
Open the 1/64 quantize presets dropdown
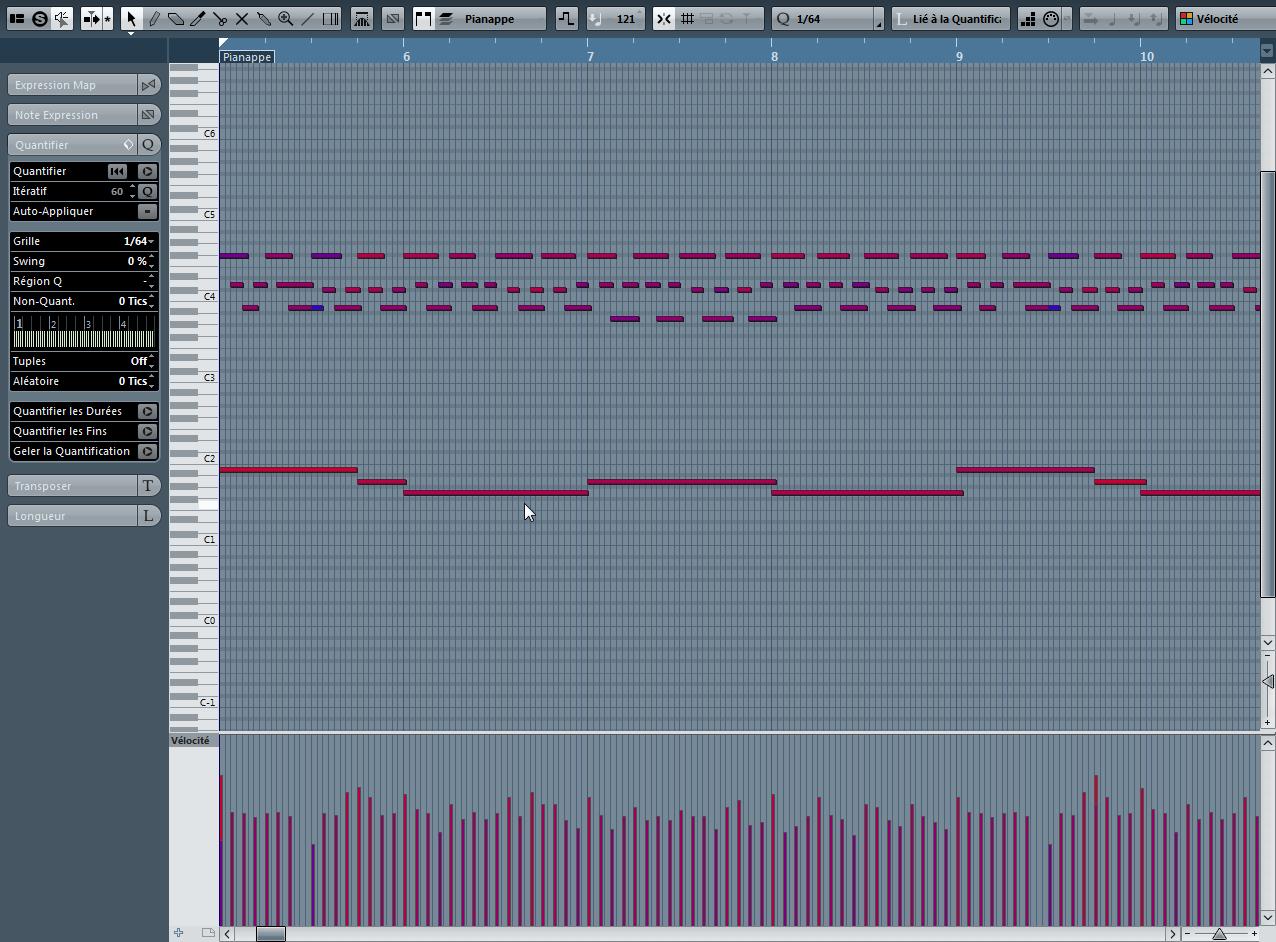click(828, 18)
